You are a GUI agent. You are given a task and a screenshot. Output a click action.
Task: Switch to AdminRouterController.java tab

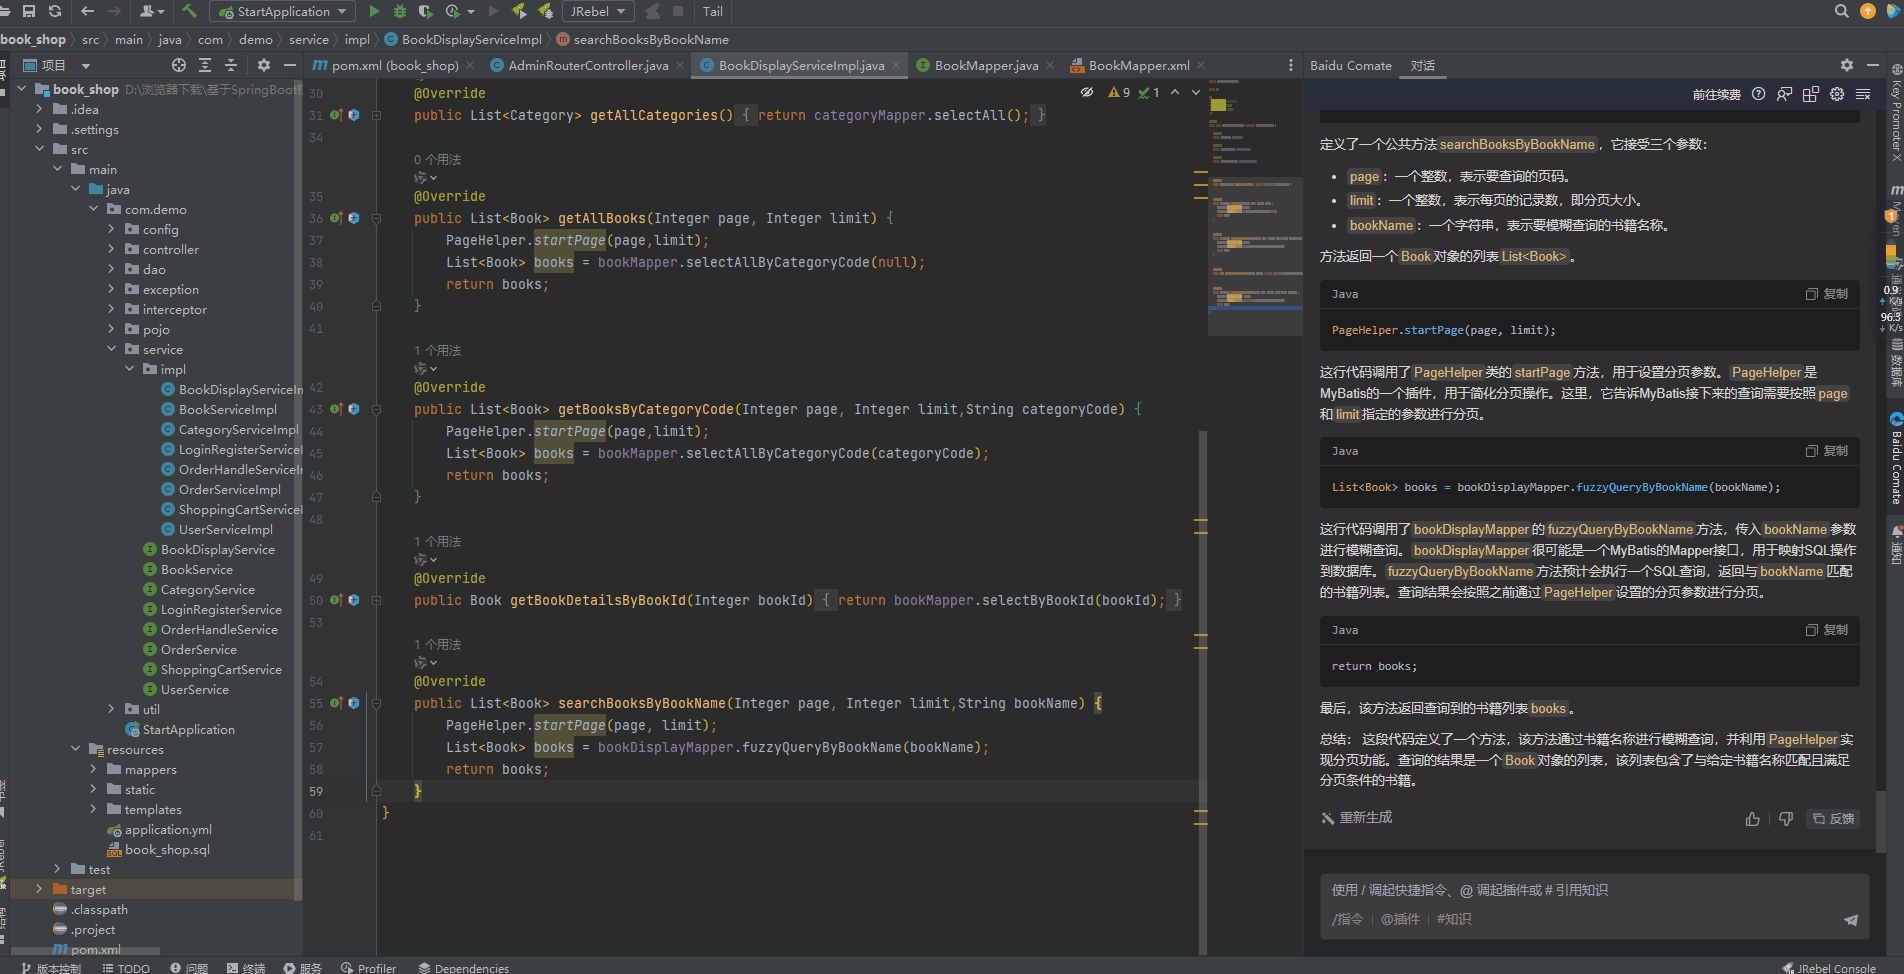click(x=588, y=65)
